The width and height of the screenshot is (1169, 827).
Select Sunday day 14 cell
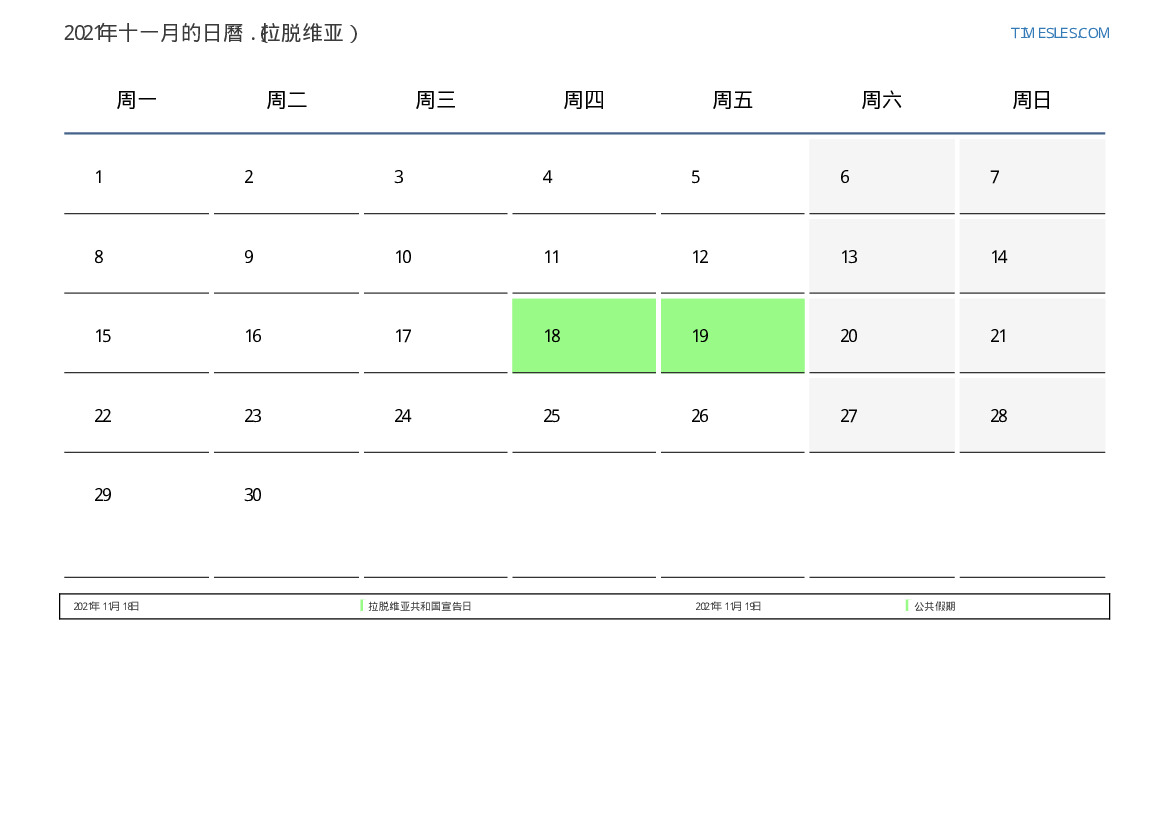[1032, 257]
